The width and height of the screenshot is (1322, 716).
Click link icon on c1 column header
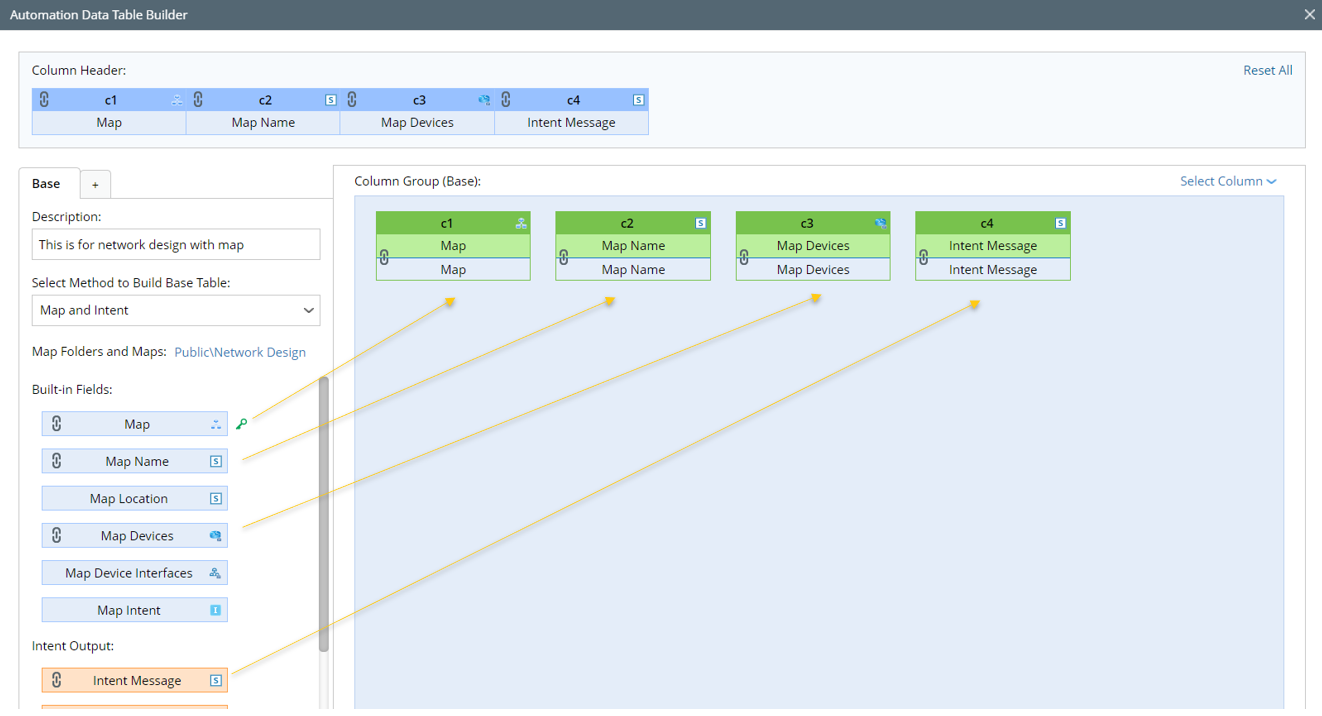[44, 100]
